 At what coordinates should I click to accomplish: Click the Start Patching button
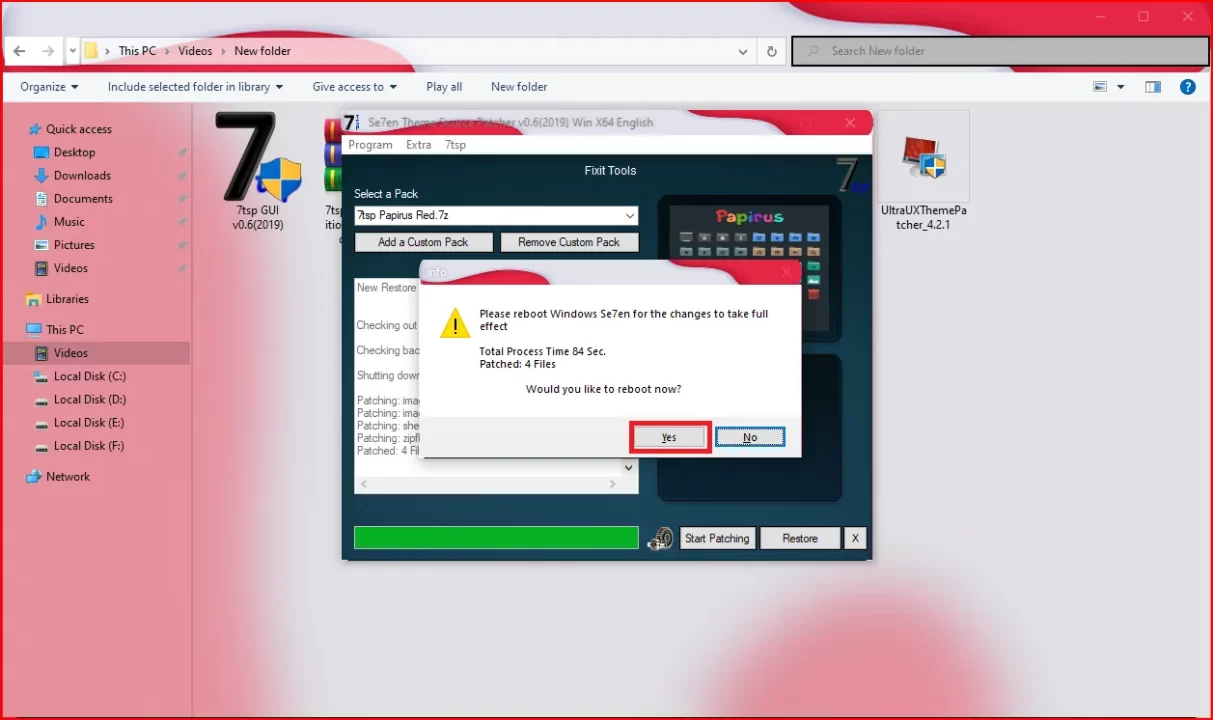717,538
